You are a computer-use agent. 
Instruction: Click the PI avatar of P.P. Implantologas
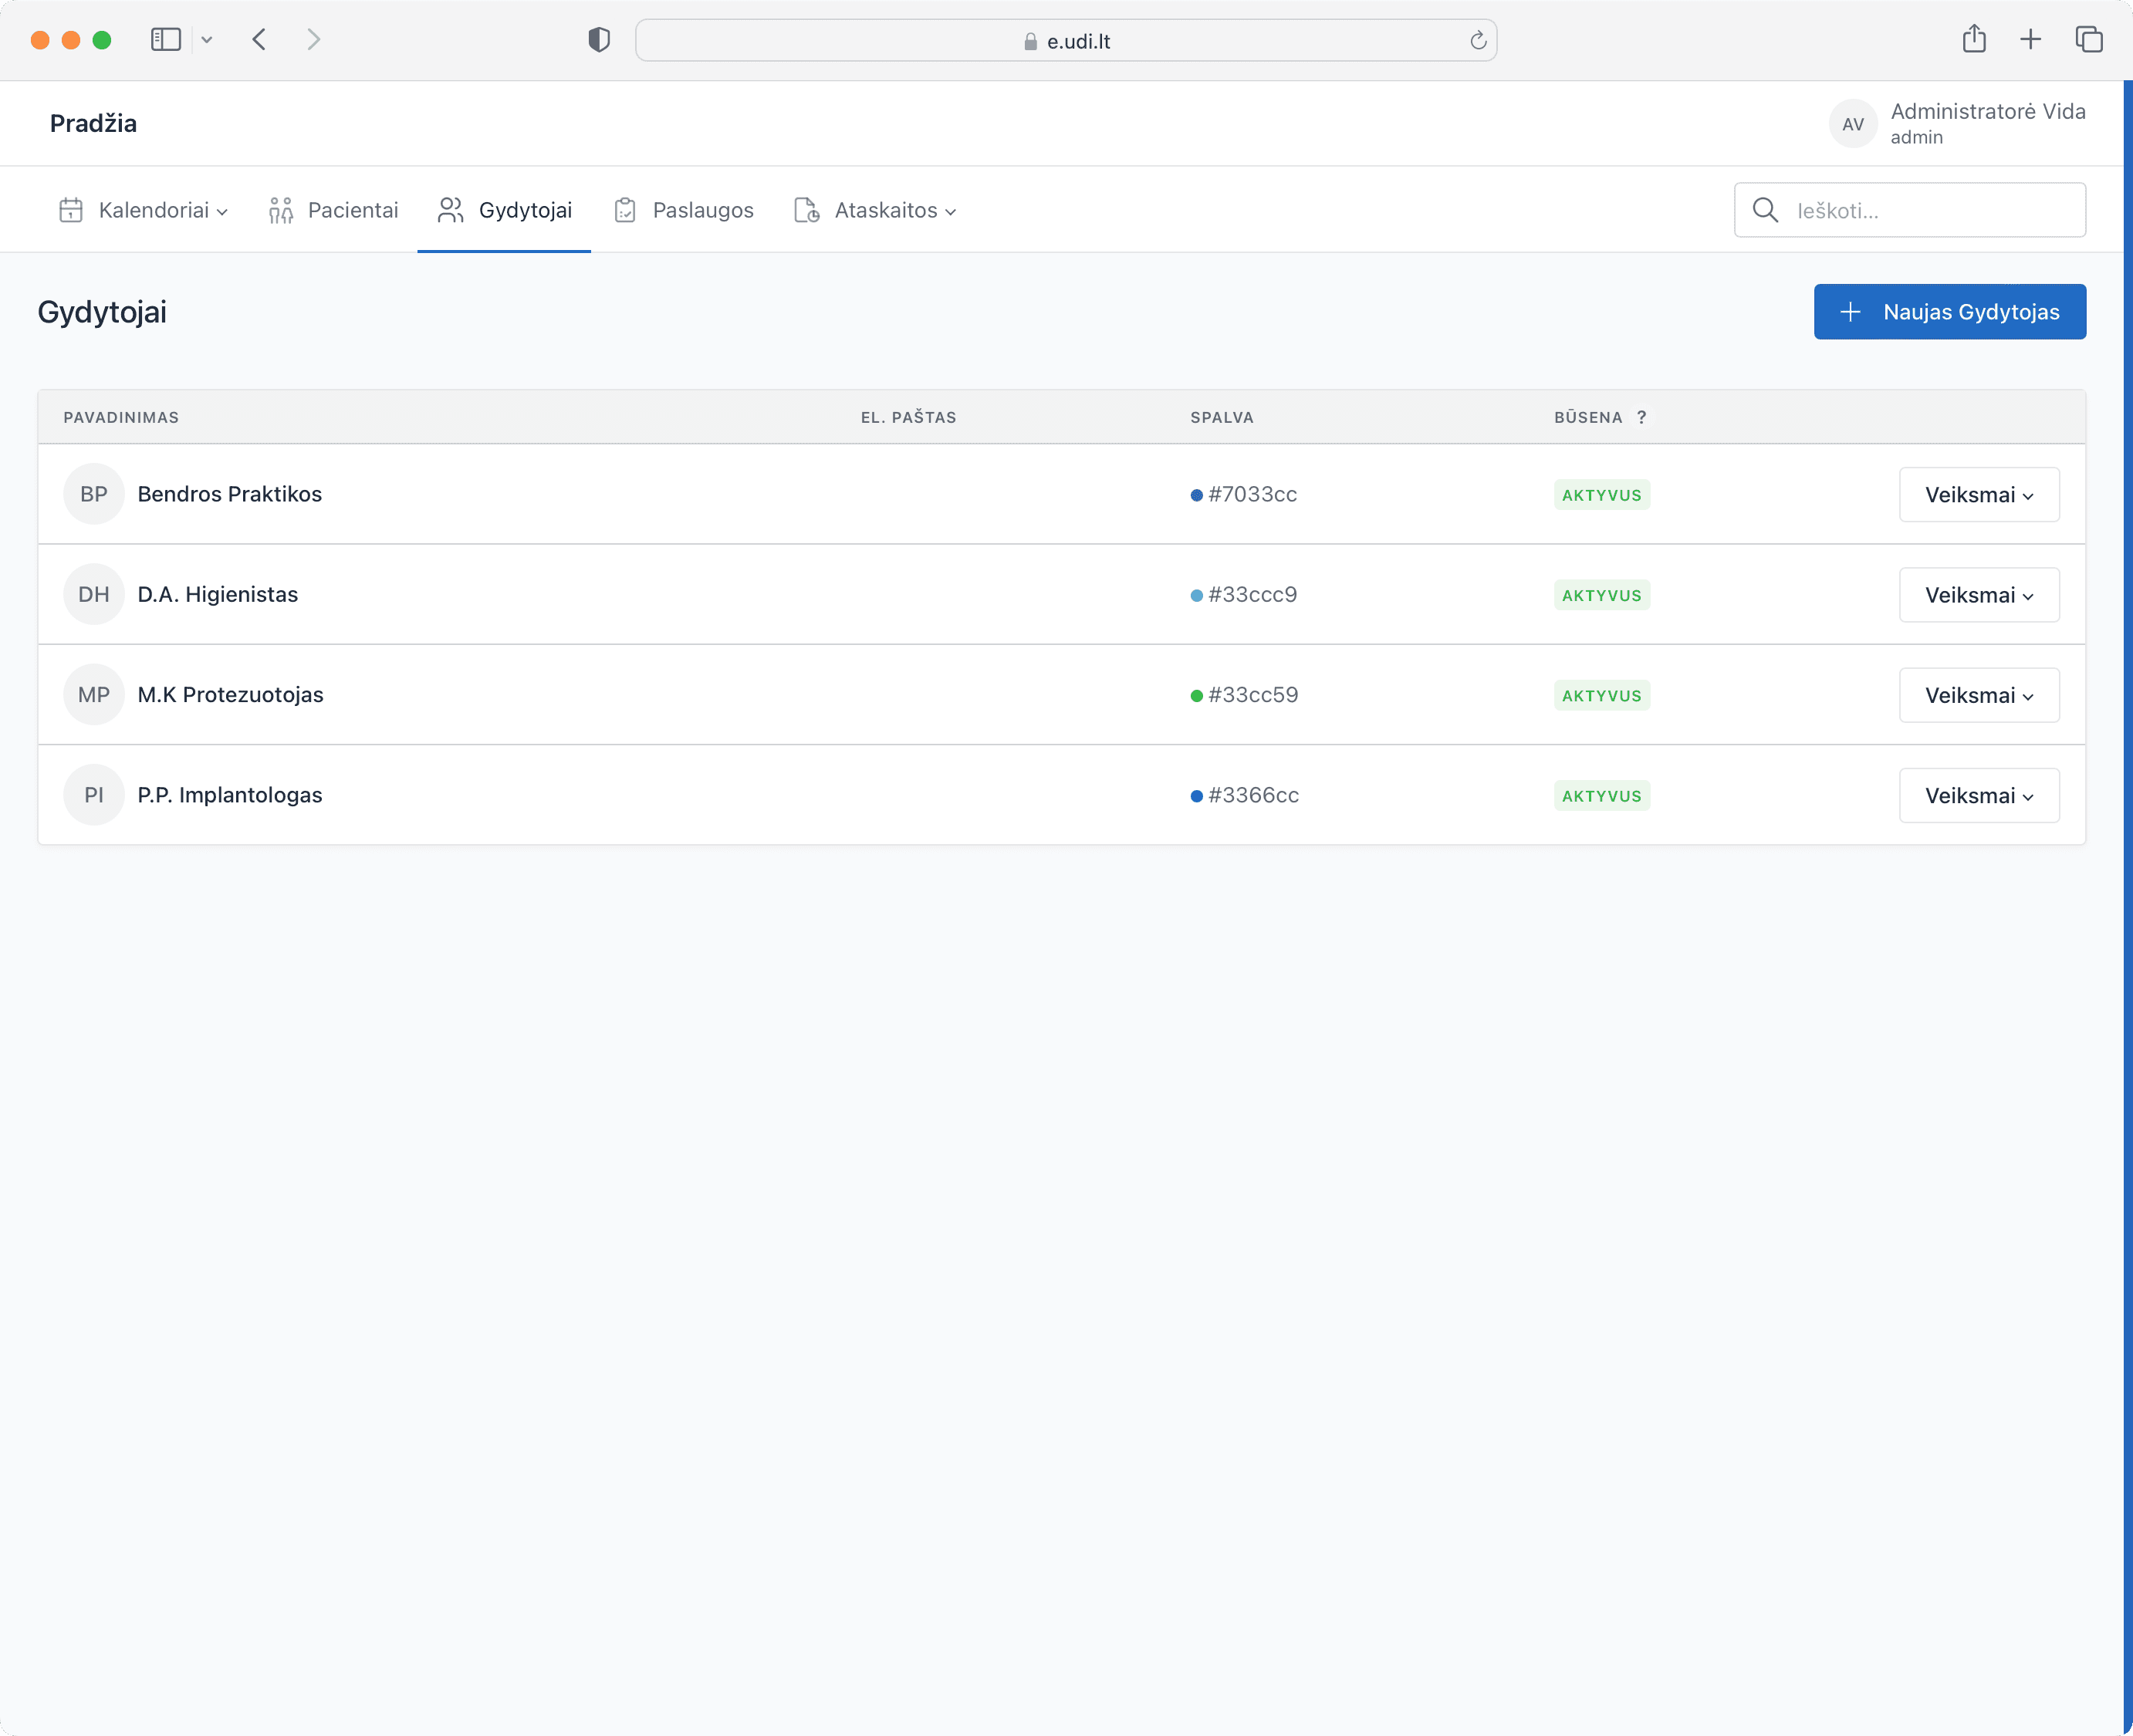point(94,795)
